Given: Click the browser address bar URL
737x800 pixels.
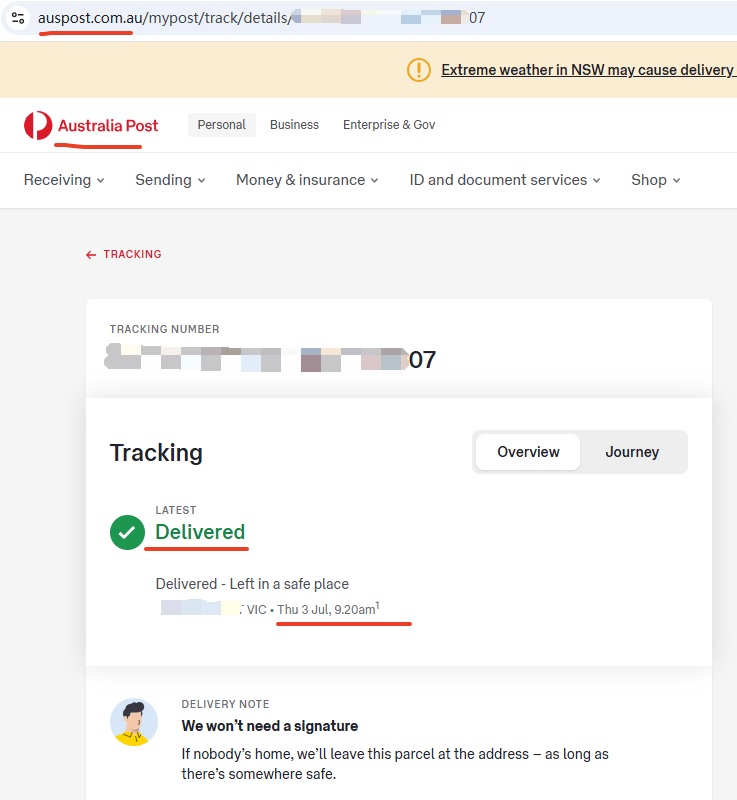Looking at the screenshot, I should click(261, 18).
